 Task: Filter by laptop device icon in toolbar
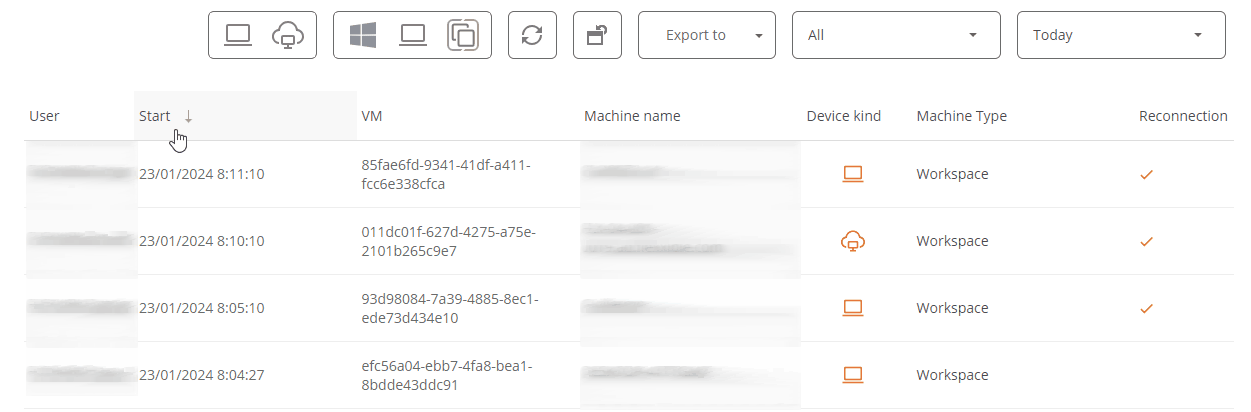(238, 35)
